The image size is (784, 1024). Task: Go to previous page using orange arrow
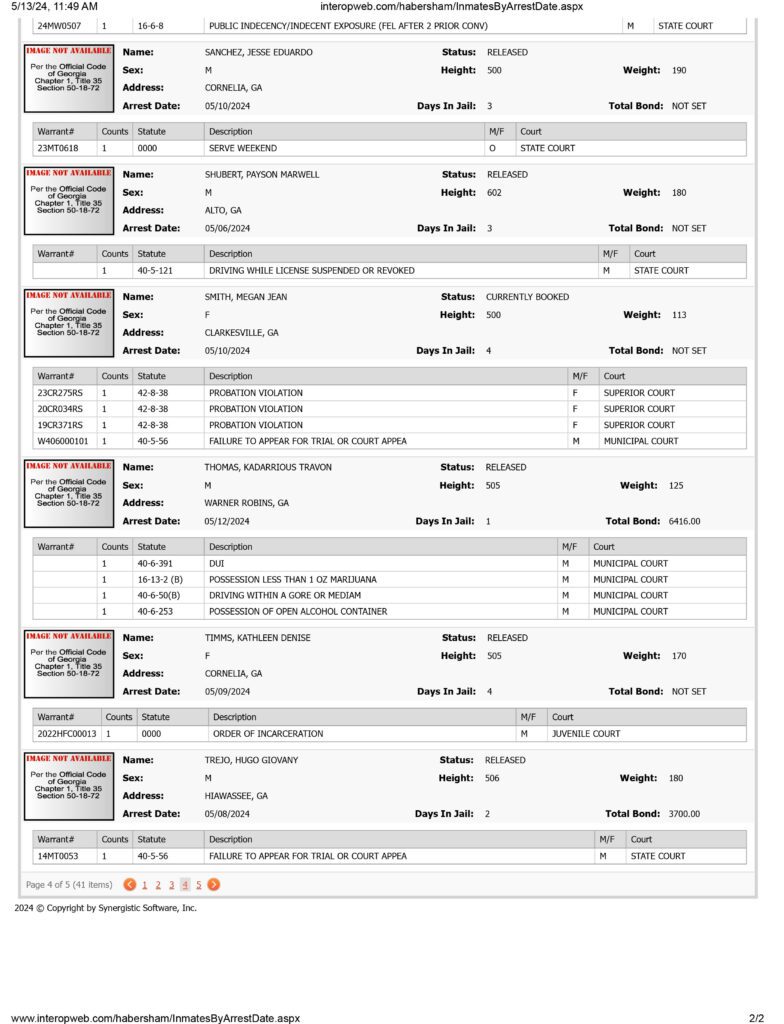129,884
